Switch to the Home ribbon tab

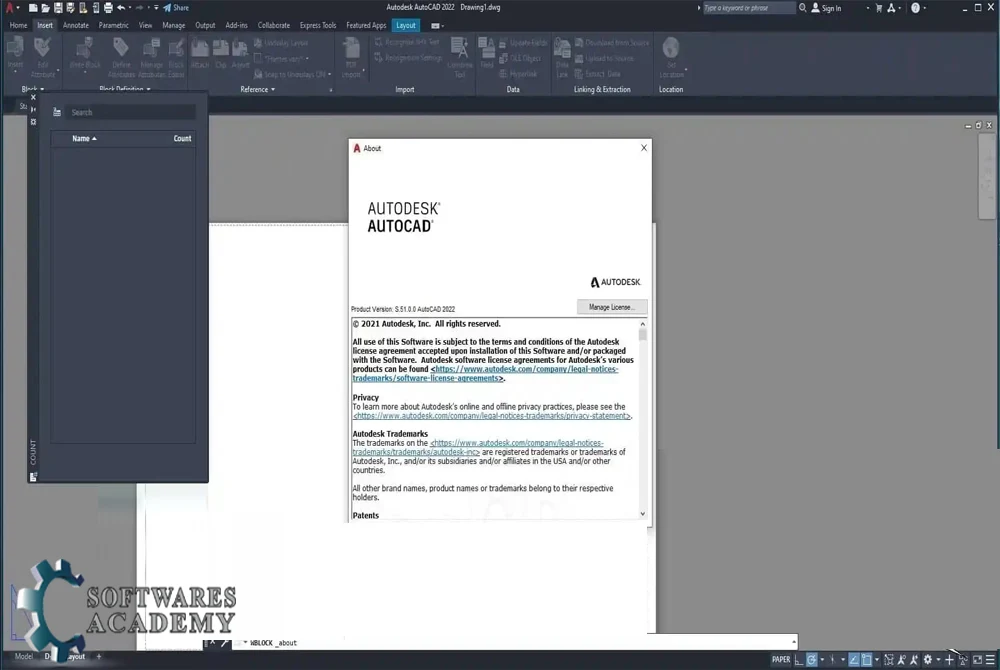point(18,25)
